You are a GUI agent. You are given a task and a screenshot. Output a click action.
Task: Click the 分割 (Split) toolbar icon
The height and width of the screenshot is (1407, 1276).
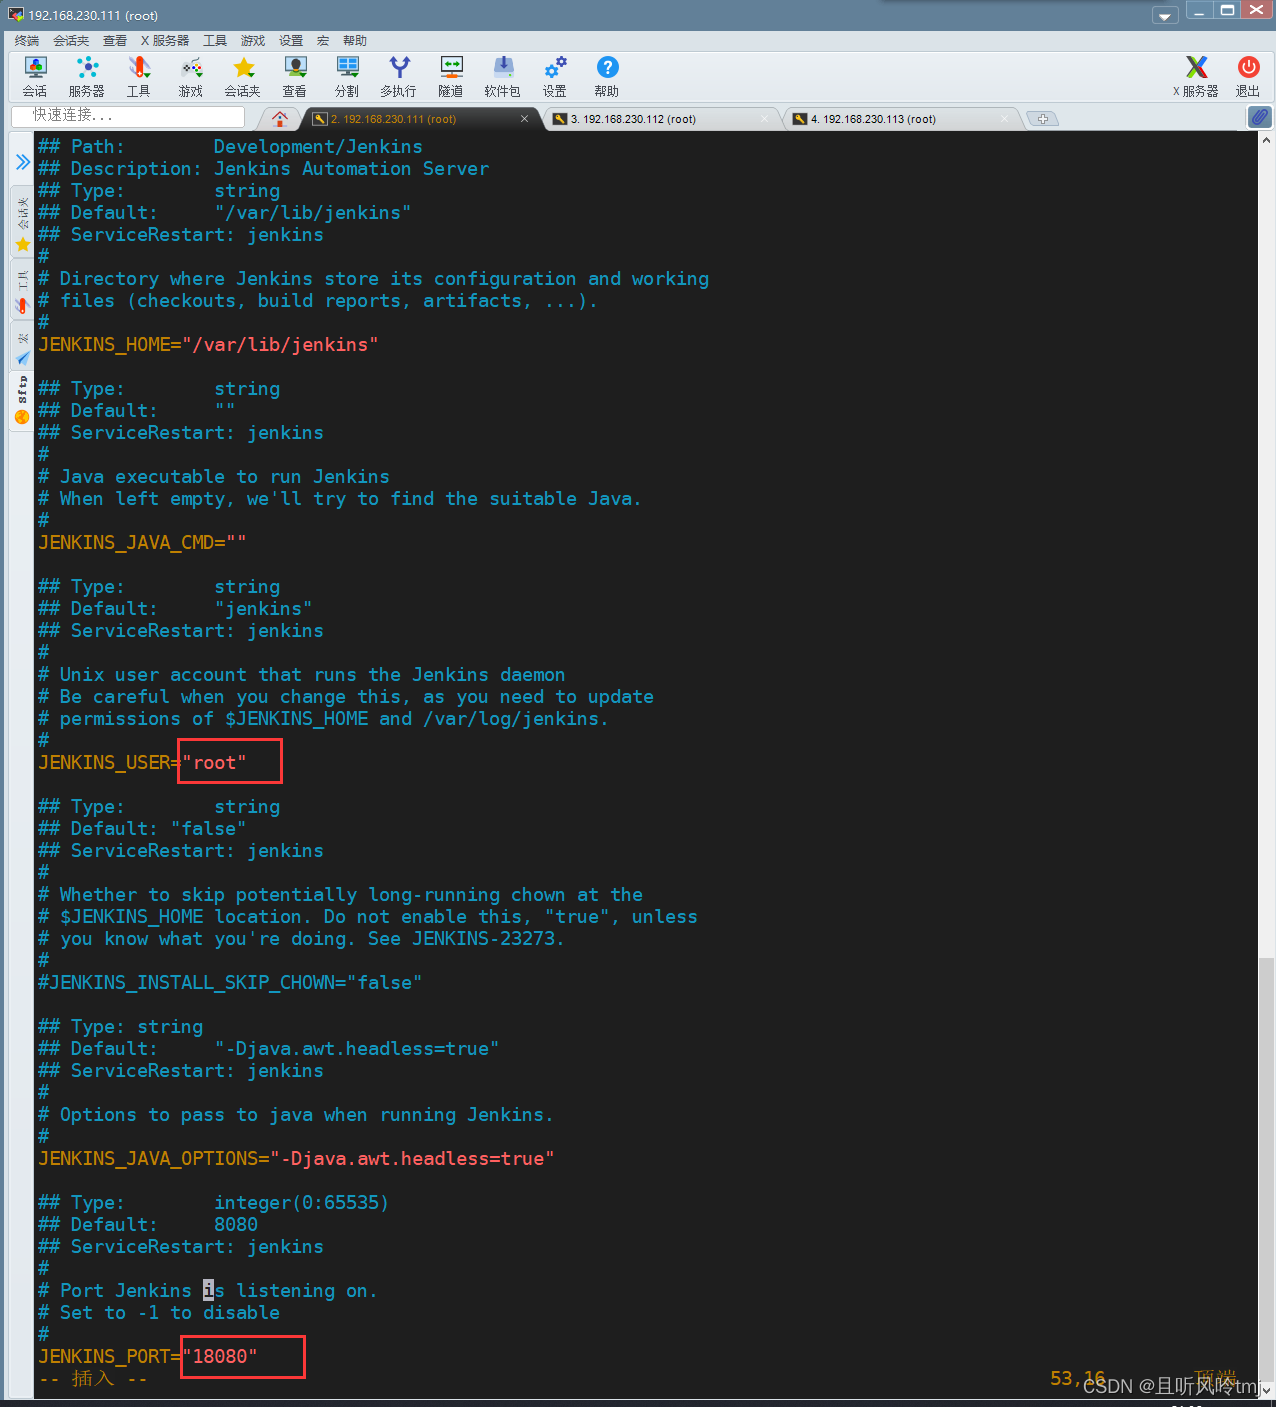(x=347, y=77)
